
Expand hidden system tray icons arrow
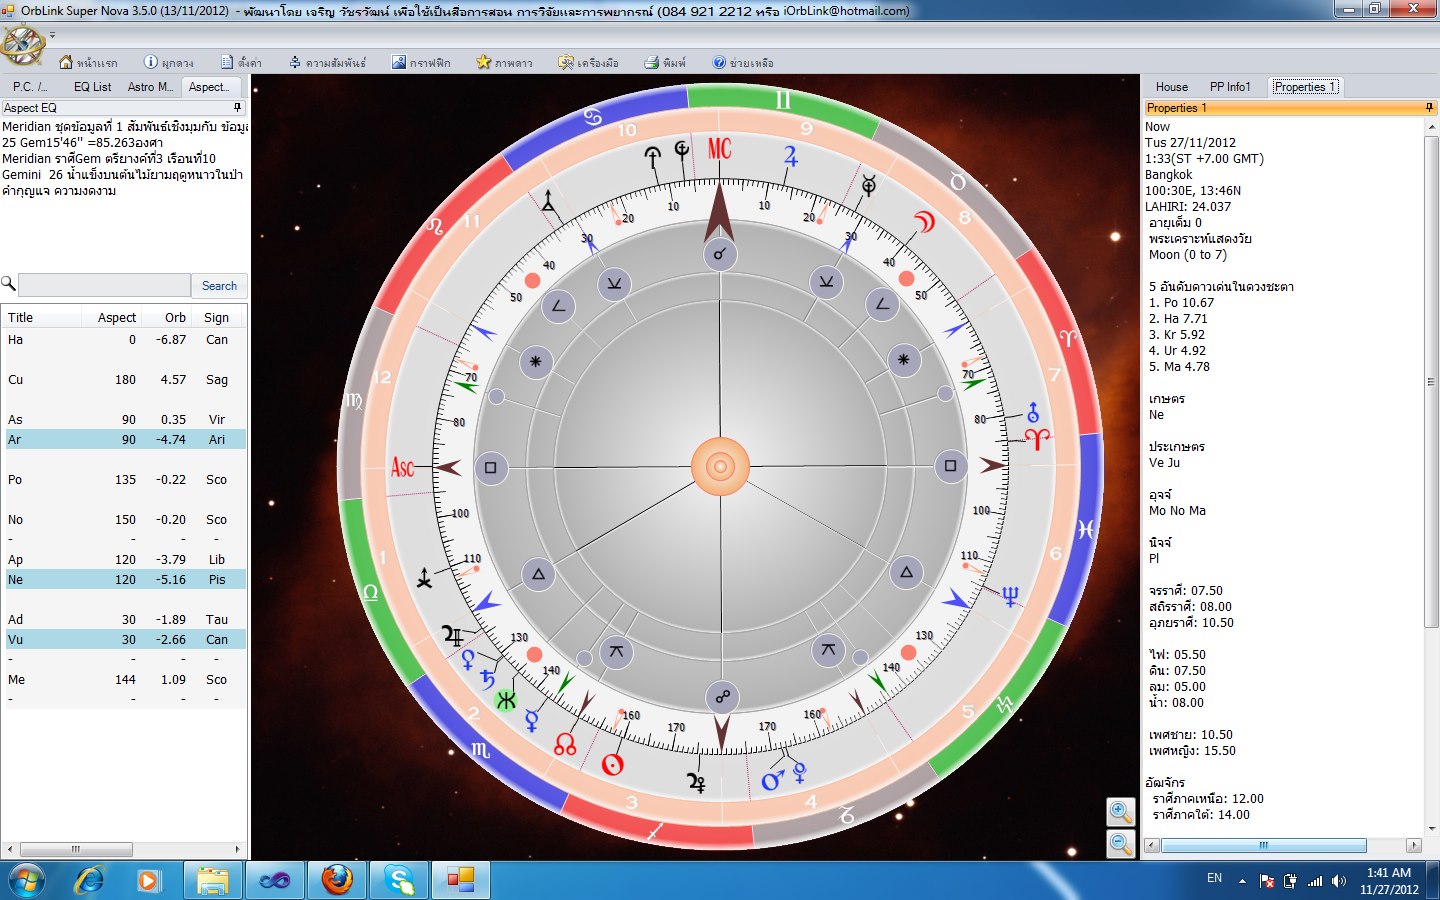coord(1242,881)
